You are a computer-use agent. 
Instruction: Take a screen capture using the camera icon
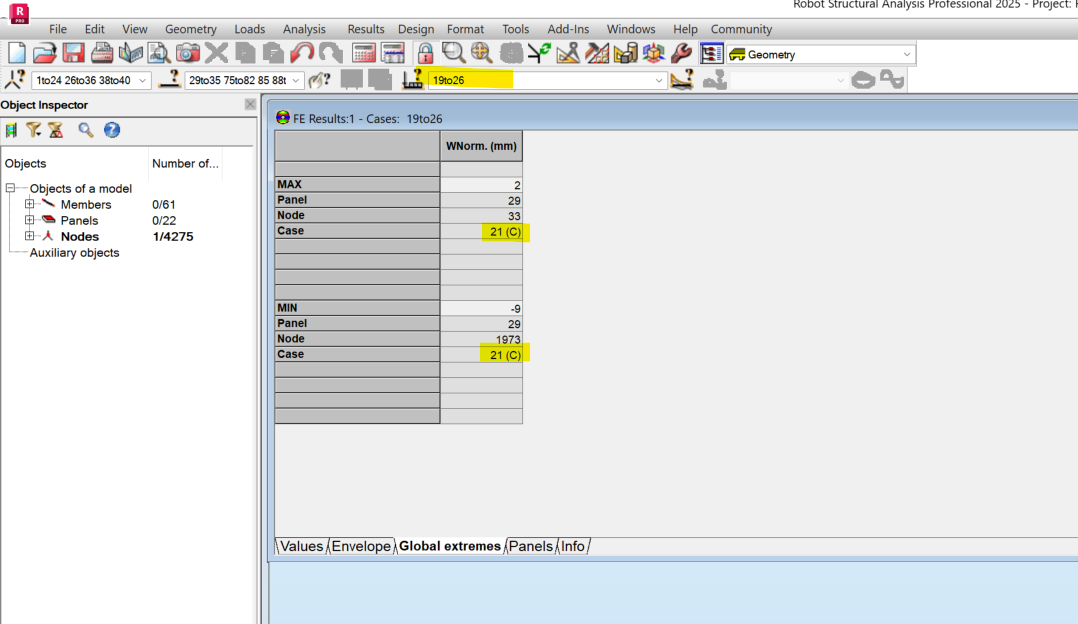[x=187, y=53]
